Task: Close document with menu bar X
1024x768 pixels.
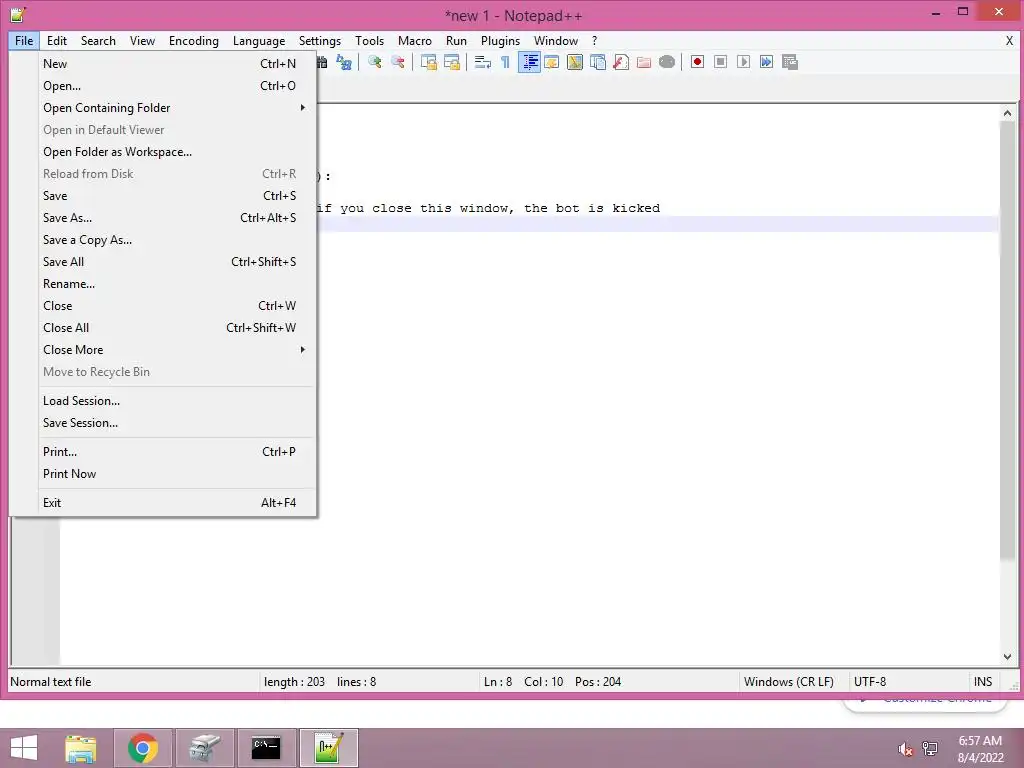Action: click(1009, 40)
